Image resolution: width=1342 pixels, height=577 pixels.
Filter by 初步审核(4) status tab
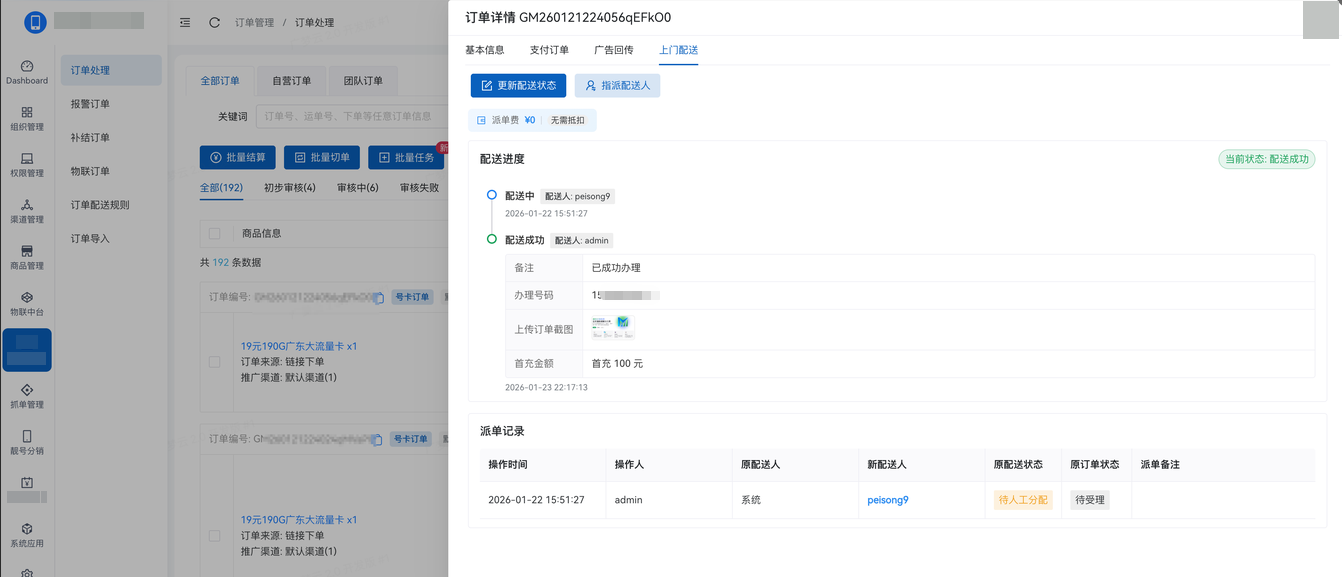(x=290, y=187)
